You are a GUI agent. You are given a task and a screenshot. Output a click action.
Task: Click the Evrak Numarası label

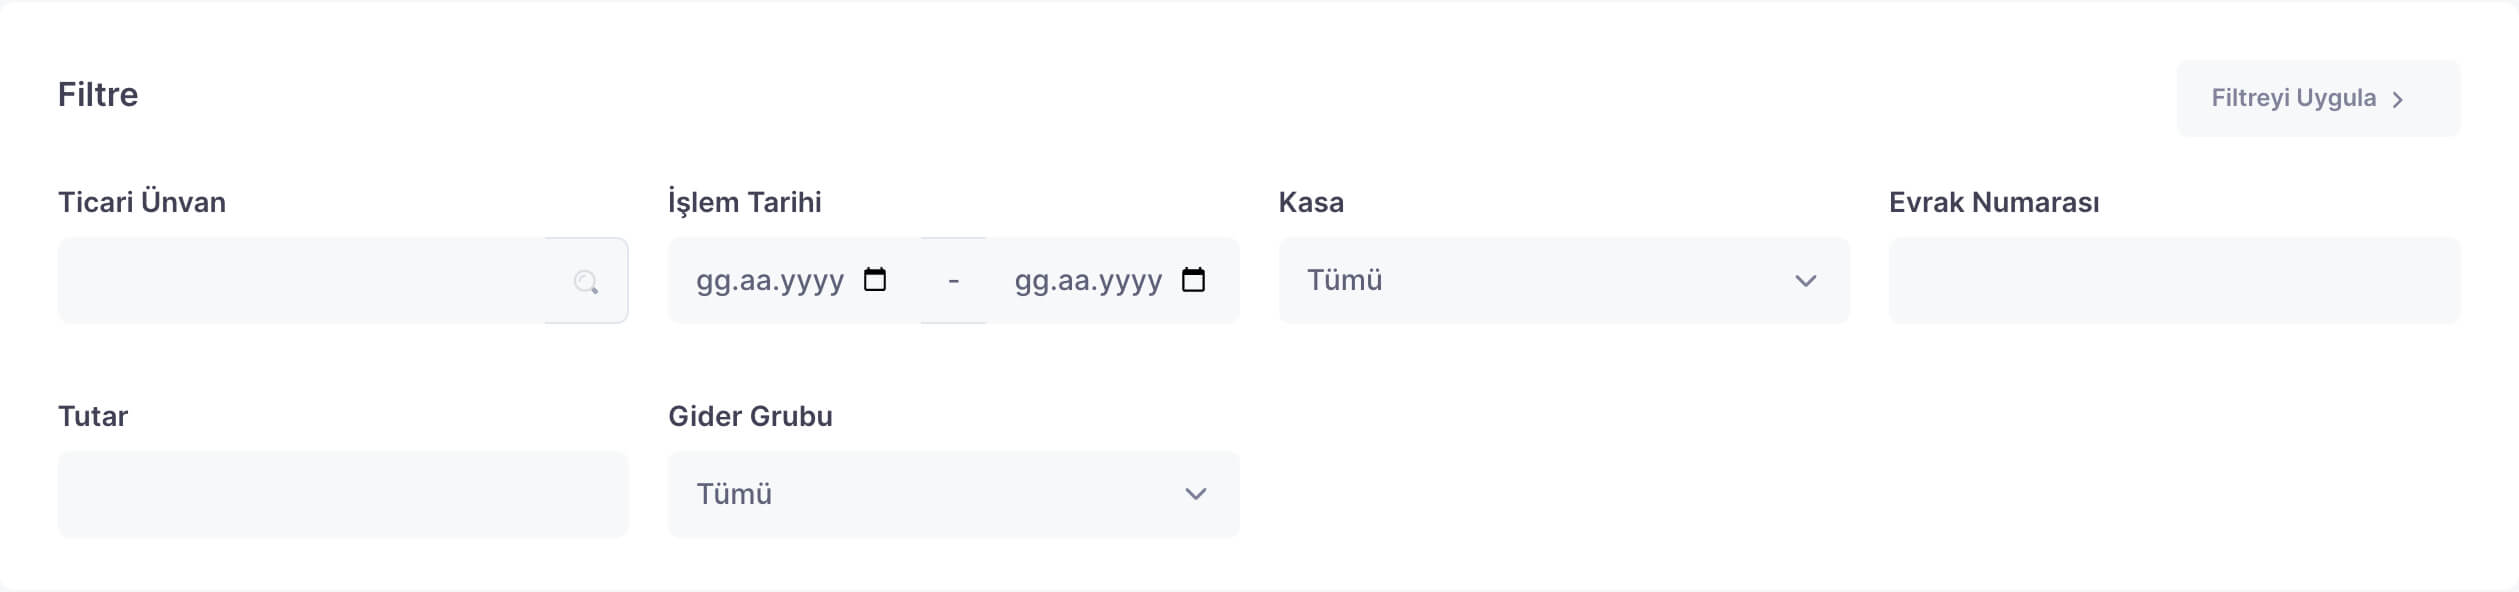click(1994, 202)
